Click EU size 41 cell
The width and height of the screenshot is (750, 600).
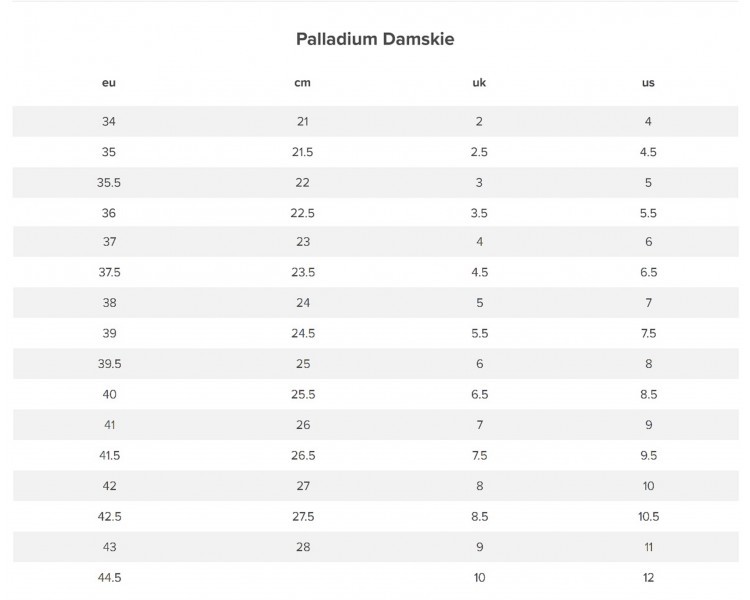[x=109, y=425]
